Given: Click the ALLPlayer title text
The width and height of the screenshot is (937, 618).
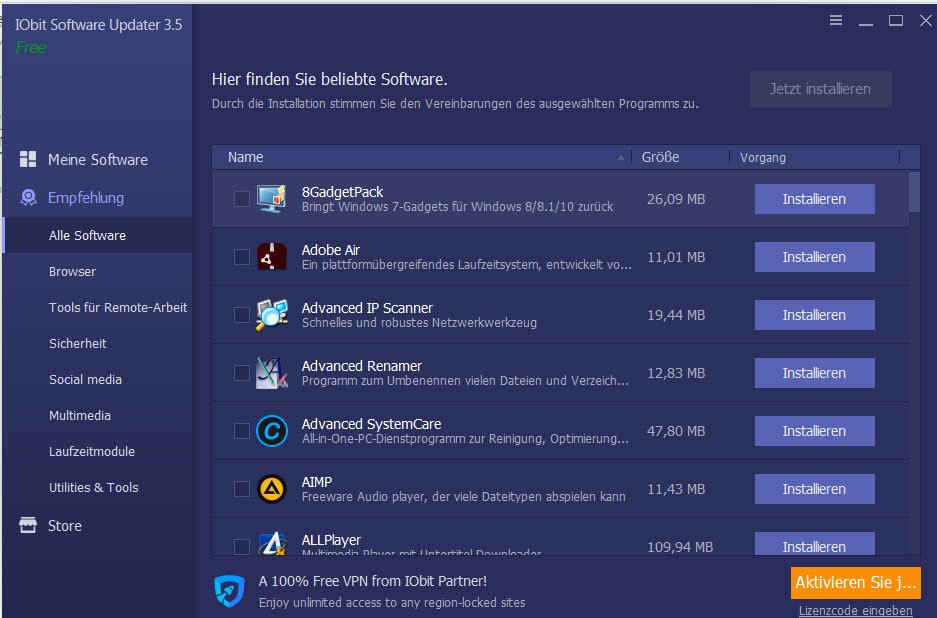Looking at the screenshot, I should [x=331, y=540].
